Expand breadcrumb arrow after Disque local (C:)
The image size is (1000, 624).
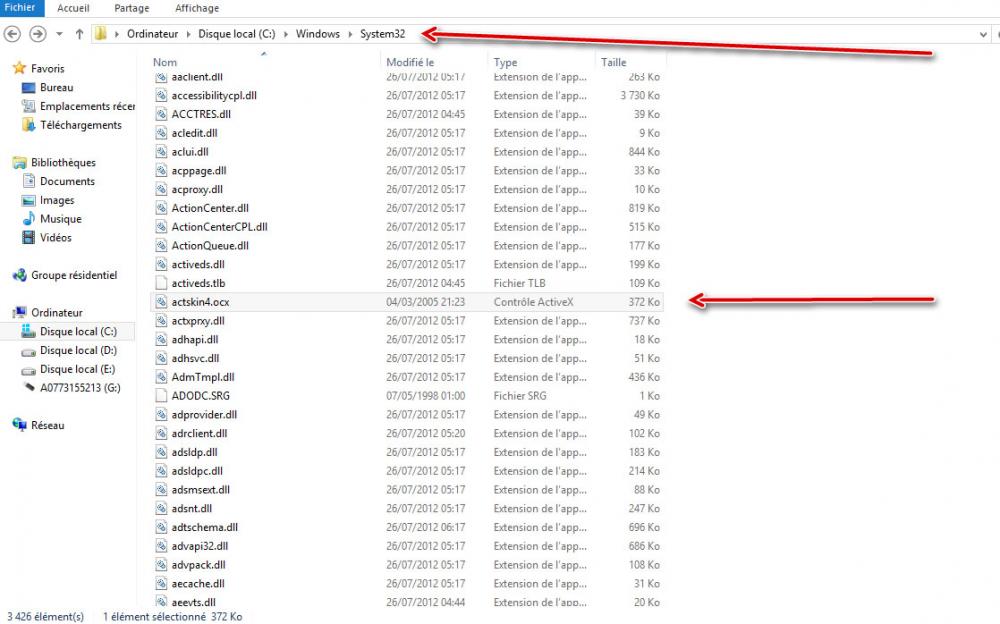coord(286,34)
